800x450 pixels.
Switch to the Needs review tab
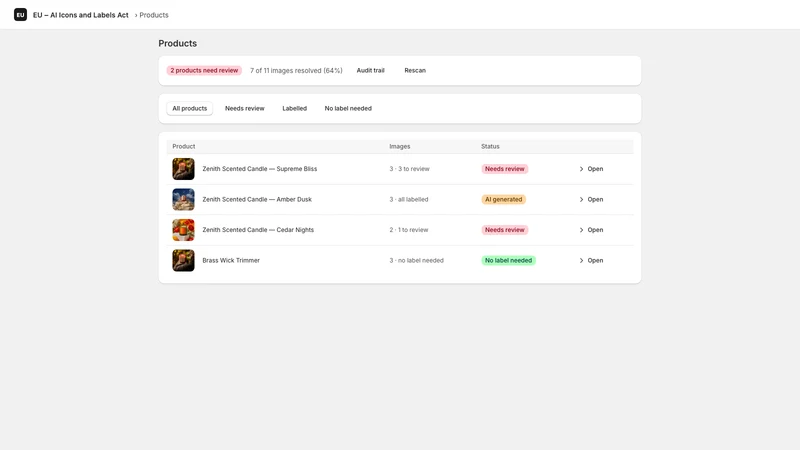coord(245,109)
